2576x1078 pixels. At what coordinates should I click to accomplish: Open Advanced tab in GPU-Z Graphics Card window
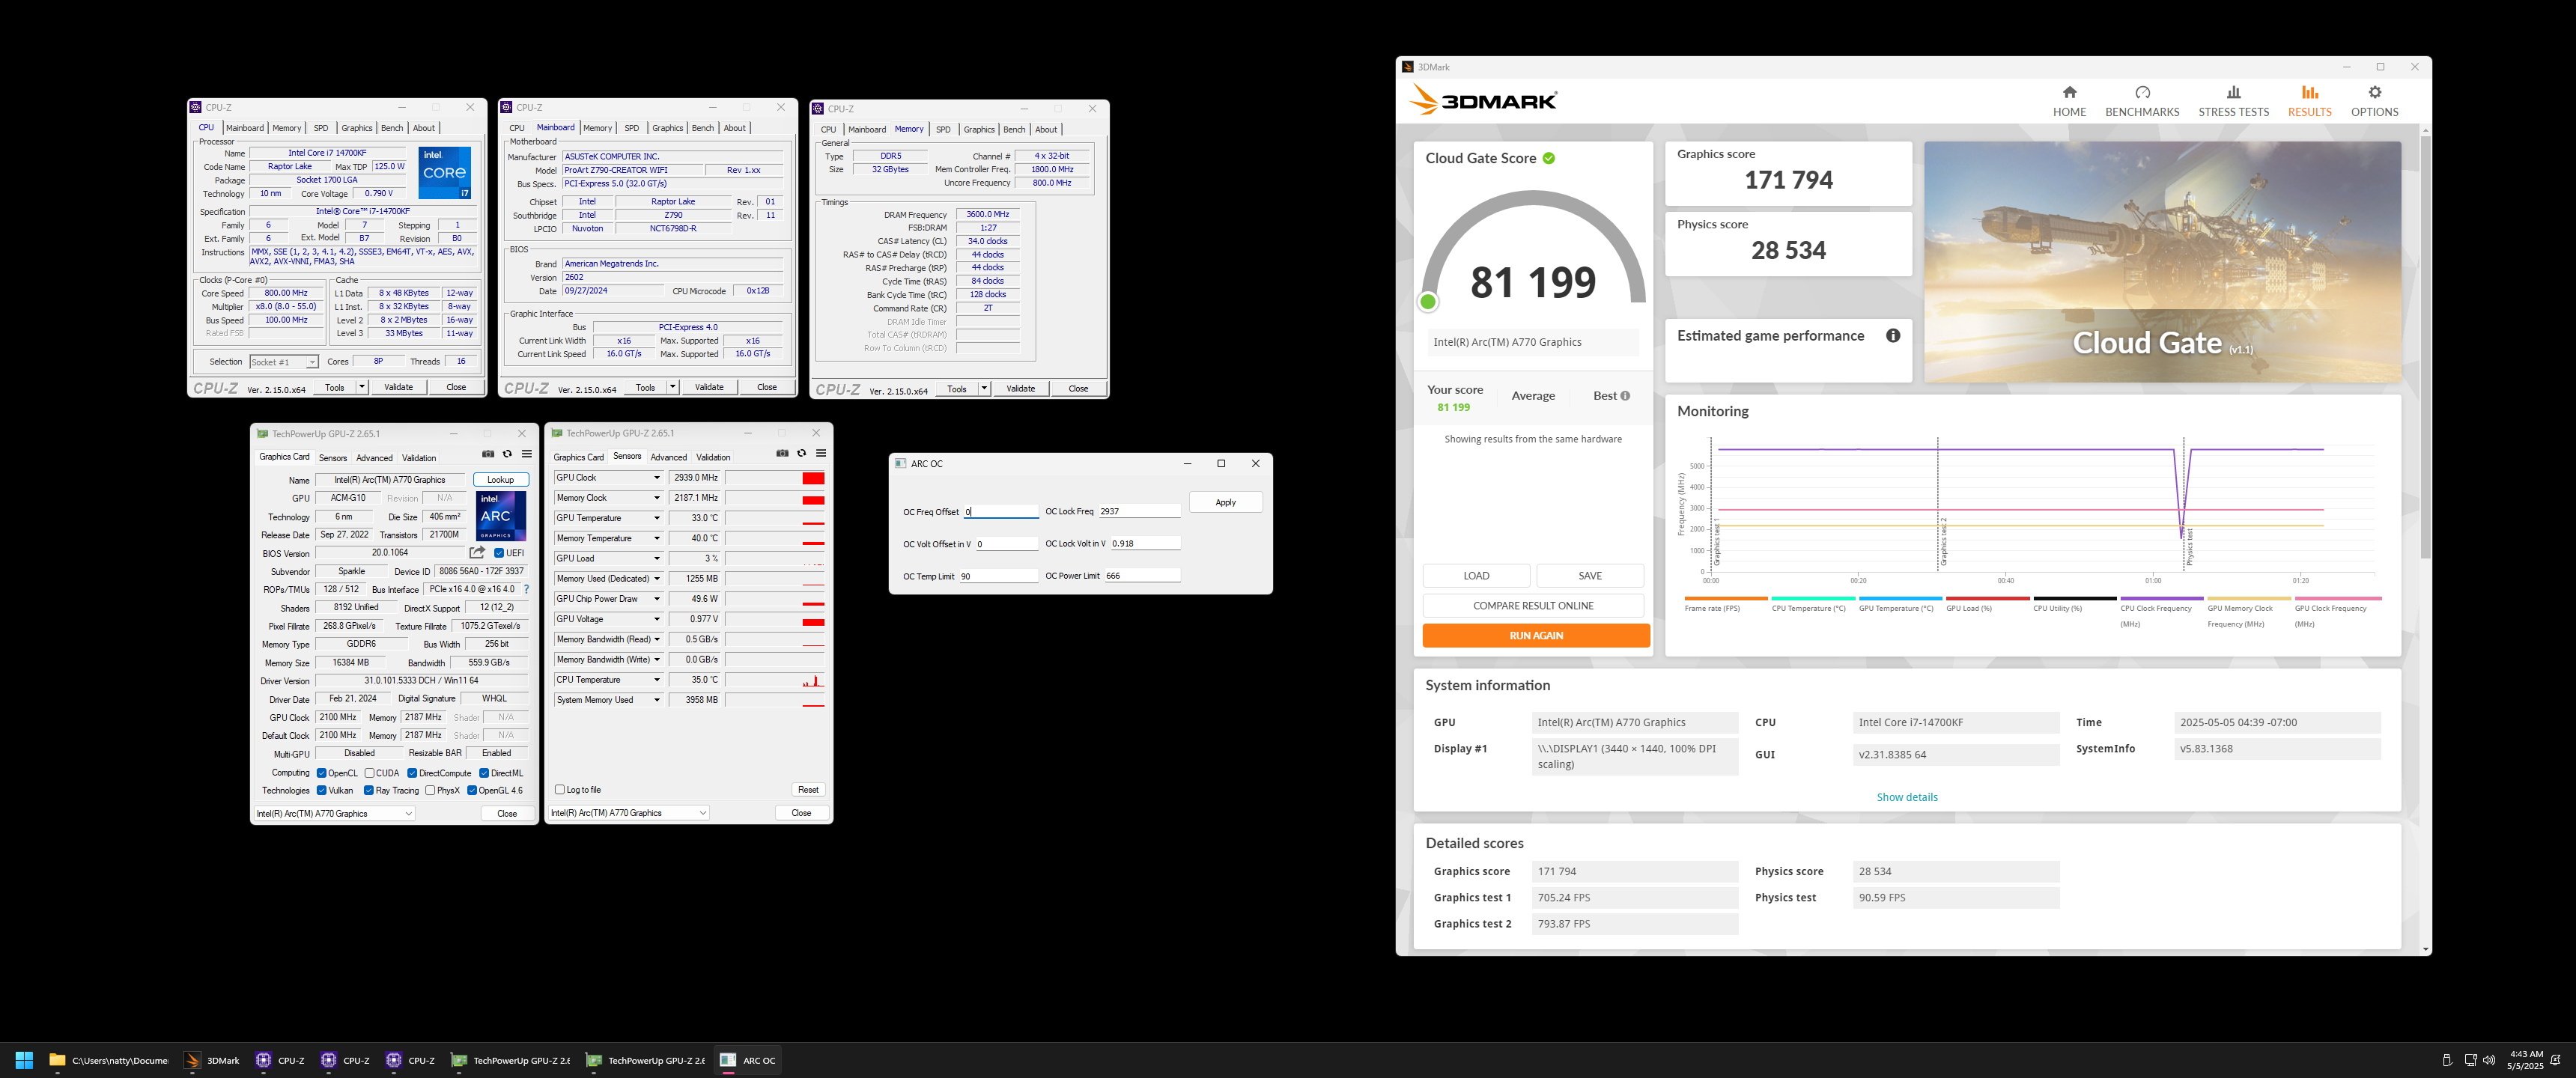pos(374,458)
